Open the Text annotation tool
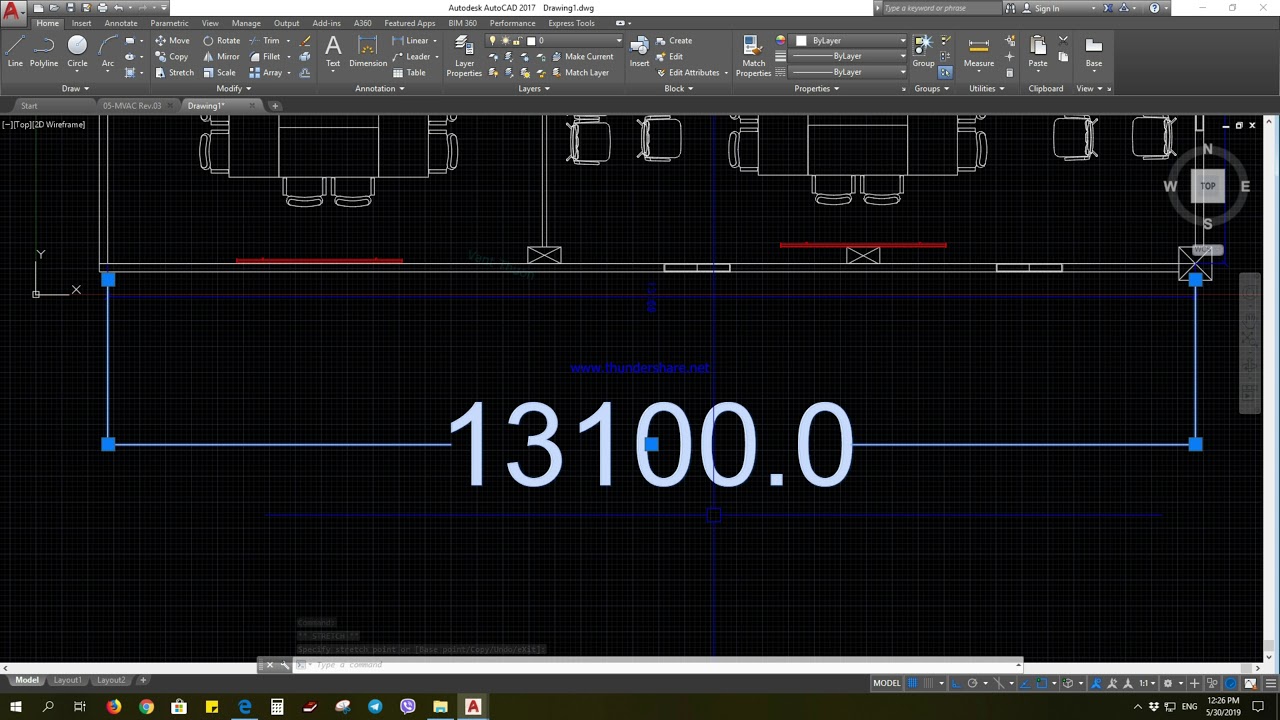The width and height of the screenshot is (1280, 720). (333, 52)
